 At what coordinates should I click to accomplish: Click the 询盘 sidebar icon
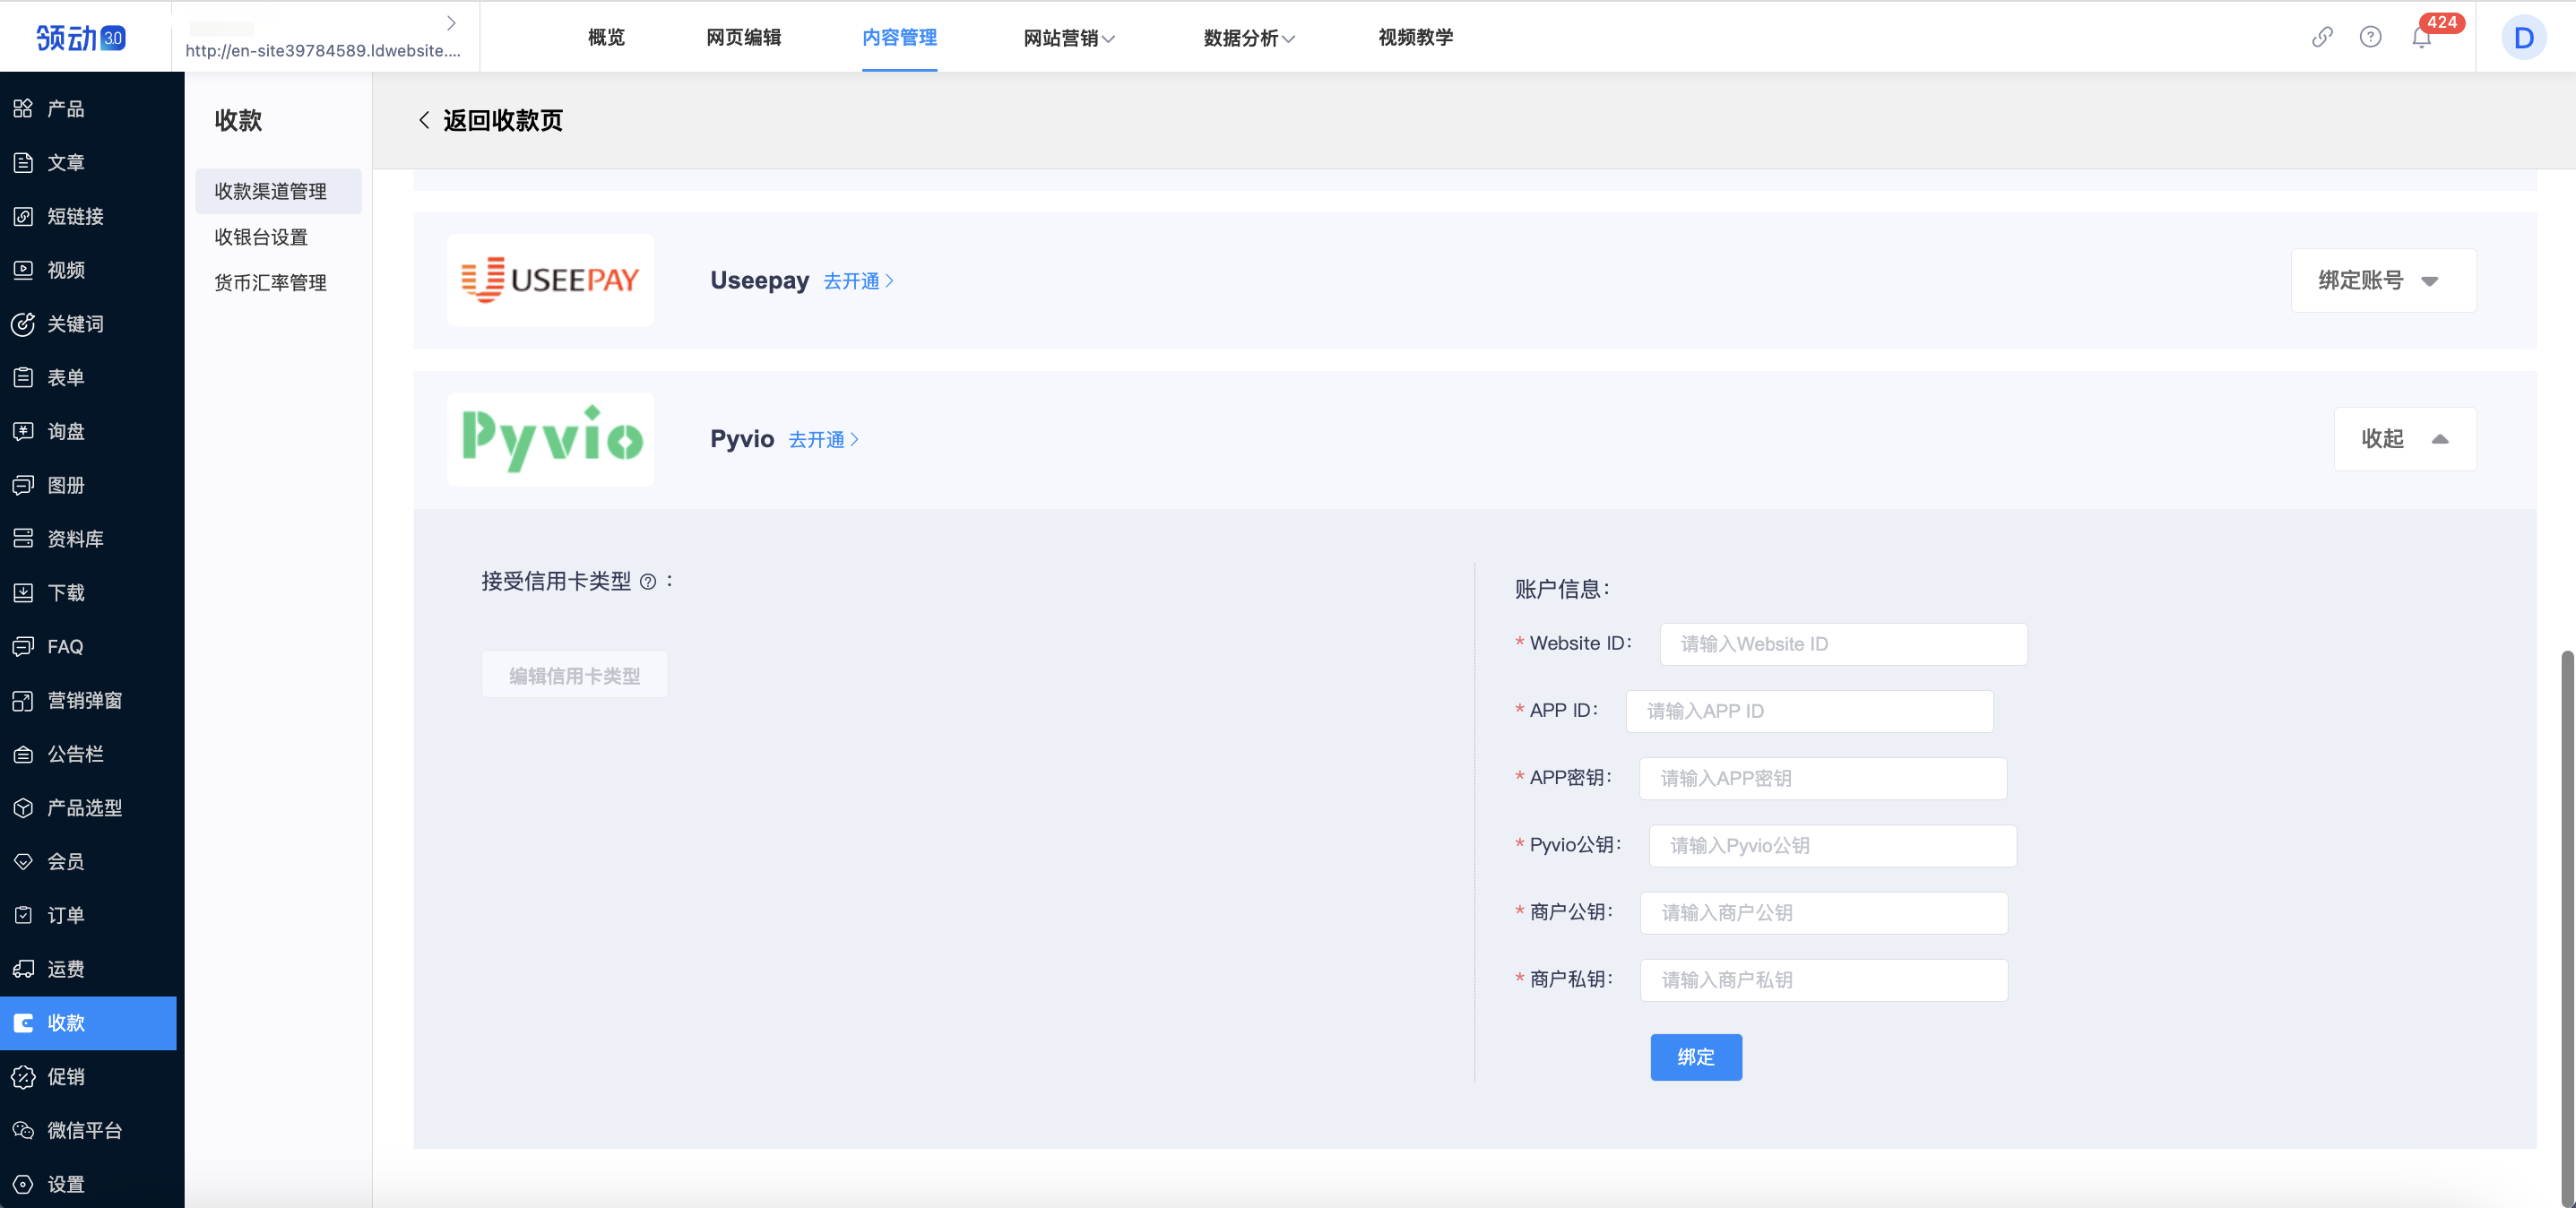[24, 431]
